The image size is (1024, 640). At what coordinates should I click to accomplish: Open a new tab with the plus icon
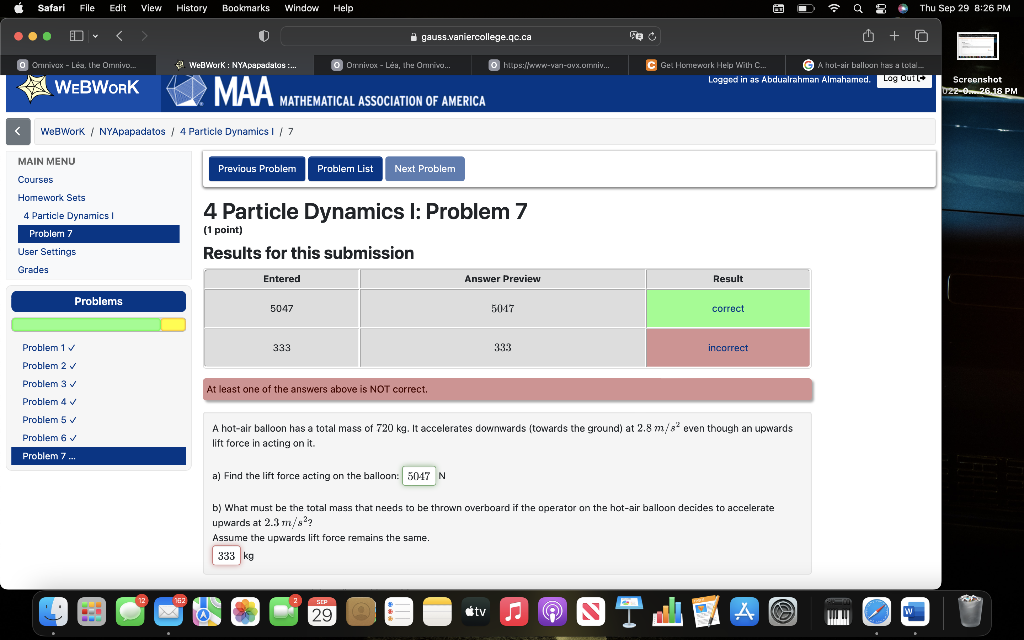[895, 35]
